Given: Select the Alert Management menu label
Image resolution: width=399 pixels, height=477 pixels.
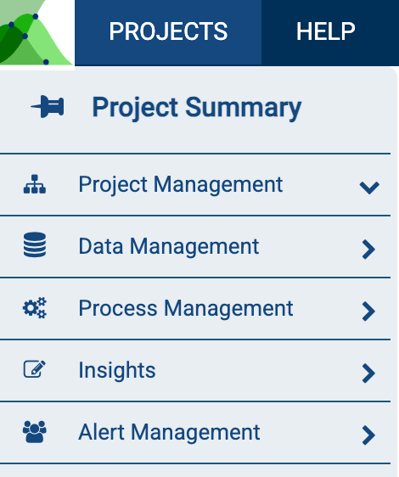Looking at the screenshot, I should [169, 432].
